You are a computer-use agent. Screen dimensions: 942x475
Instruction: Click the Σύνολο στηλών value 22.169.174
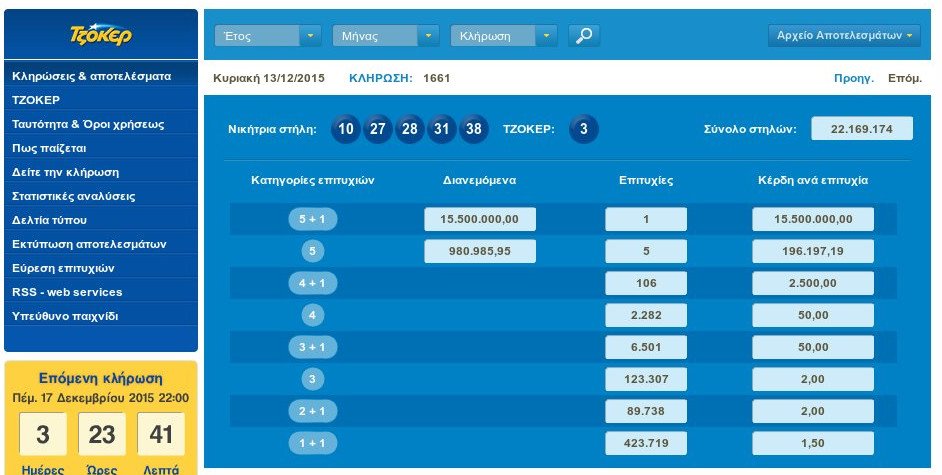coord(861,129)
